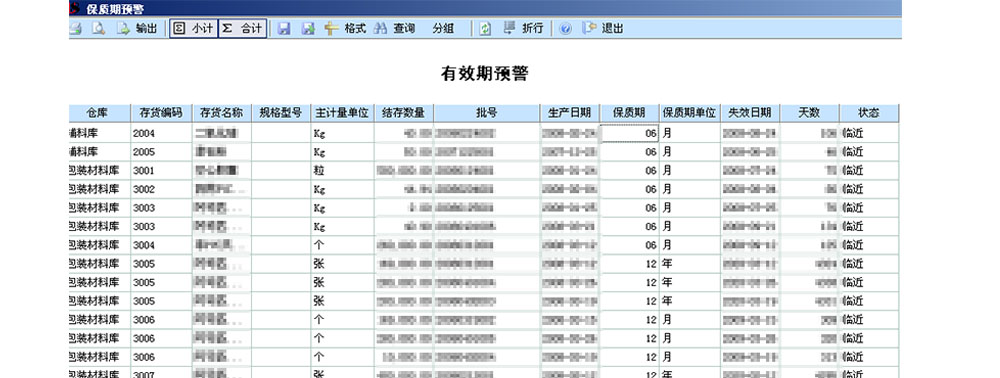Click the warehouse cell in row 2005
This screenshot has height=378, width=1000.
[99, 152]
